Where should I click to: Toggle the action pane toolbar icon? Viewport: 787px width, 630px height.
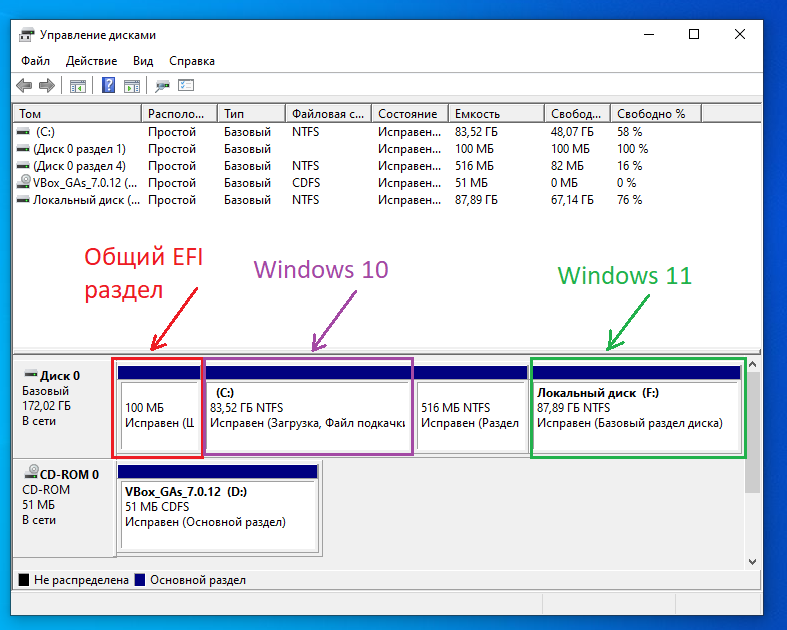pyautogui.click(x=132, y=86)
